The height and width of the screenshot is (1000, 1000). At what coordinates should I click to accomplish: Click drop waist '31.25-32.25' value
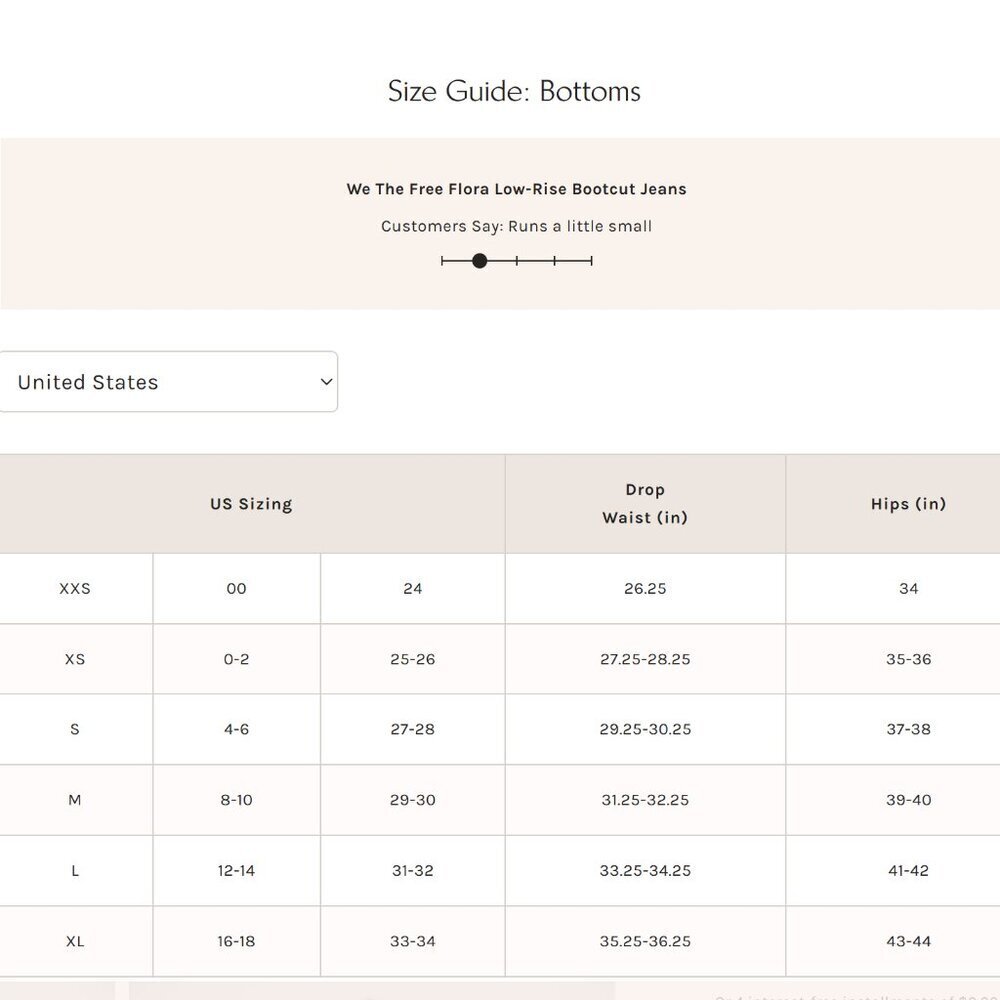click(x=645, y=800)
